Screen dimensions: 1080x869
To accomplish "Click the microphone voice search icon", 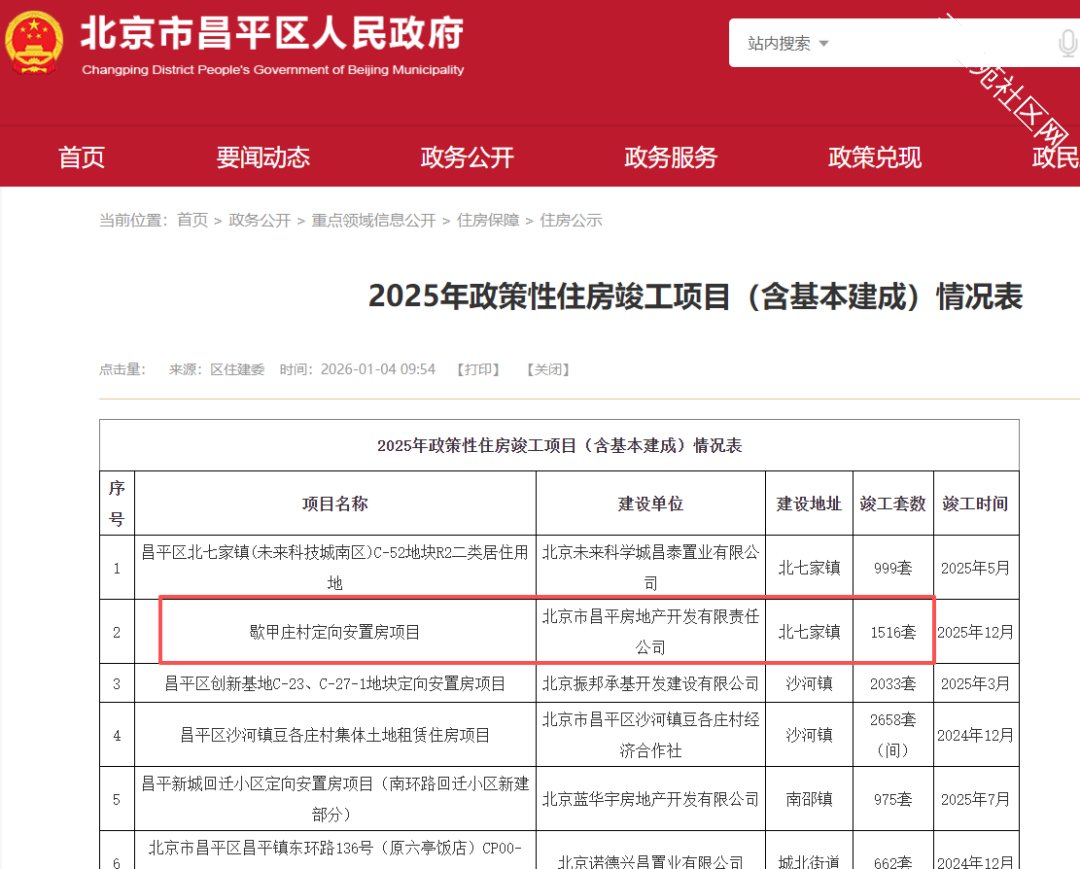I will click(1066, 44).
